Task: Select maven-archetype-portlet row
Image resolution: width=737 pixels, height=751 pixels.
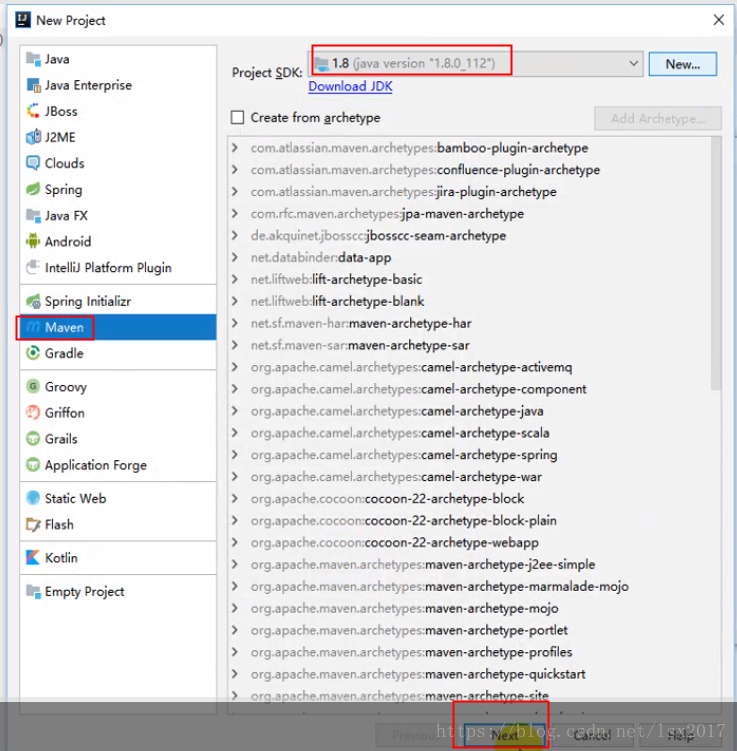Action: coord(470,630)
